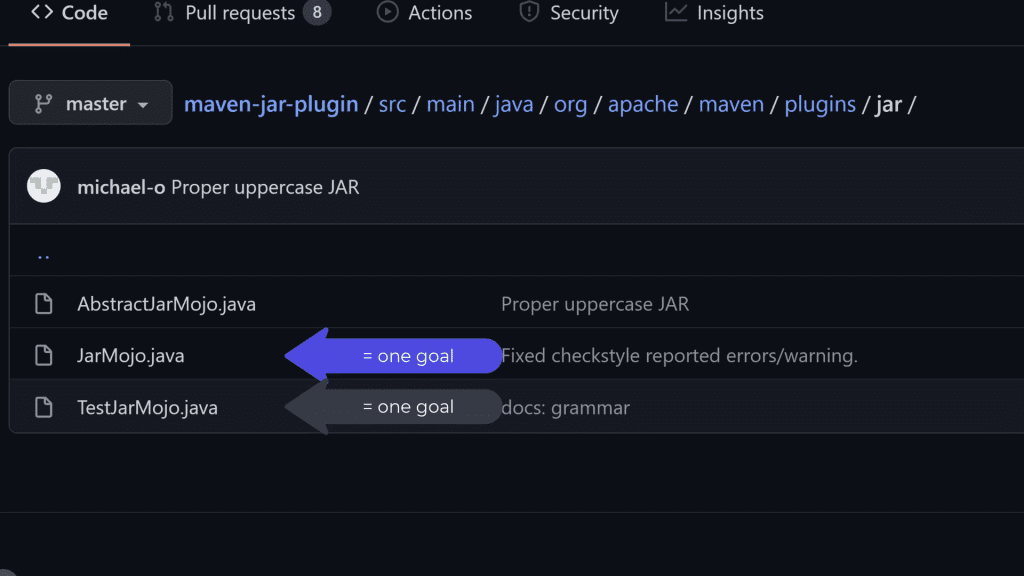
Task: Go up to the parent directory
Action: [43, 254]
